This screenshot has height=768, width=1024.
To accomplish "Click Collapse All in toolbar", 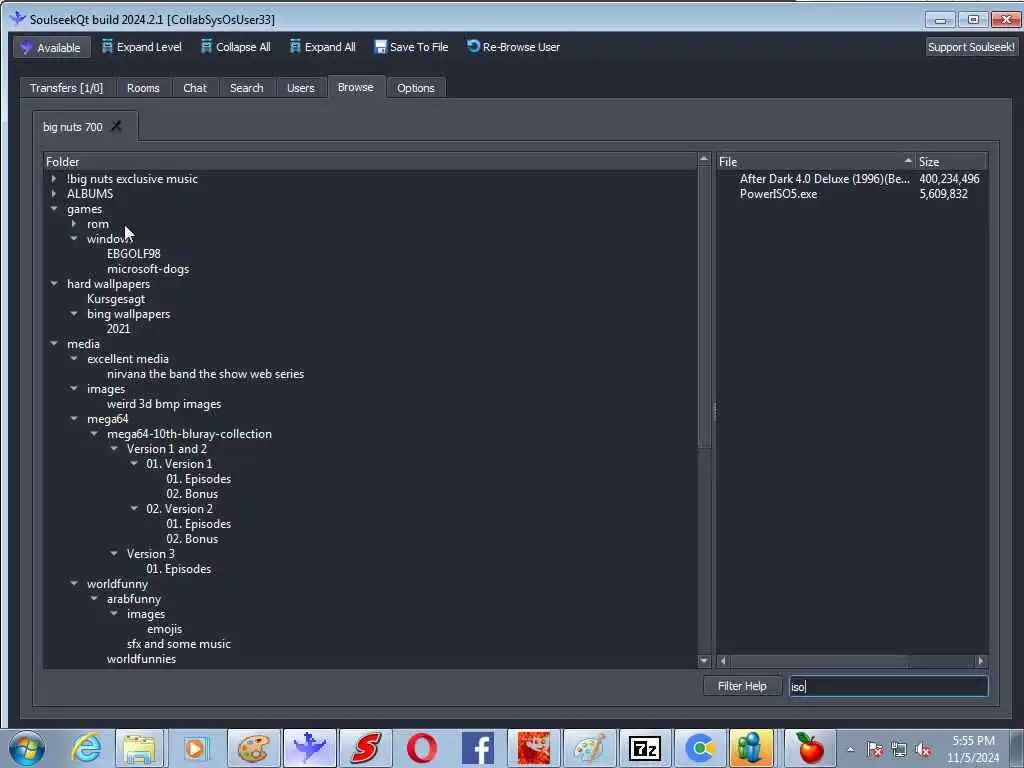I will (x=235, y=47).
